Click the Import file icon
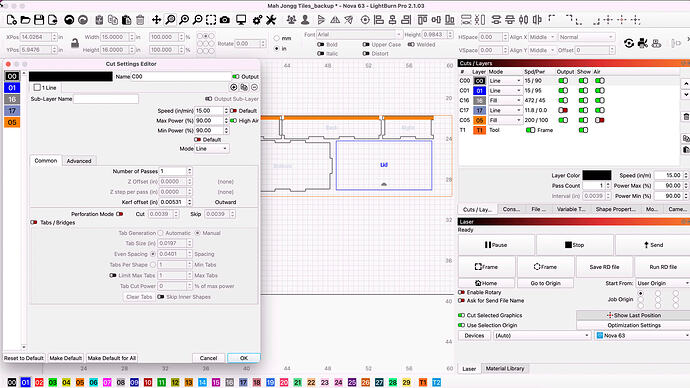 pos(52,20)
